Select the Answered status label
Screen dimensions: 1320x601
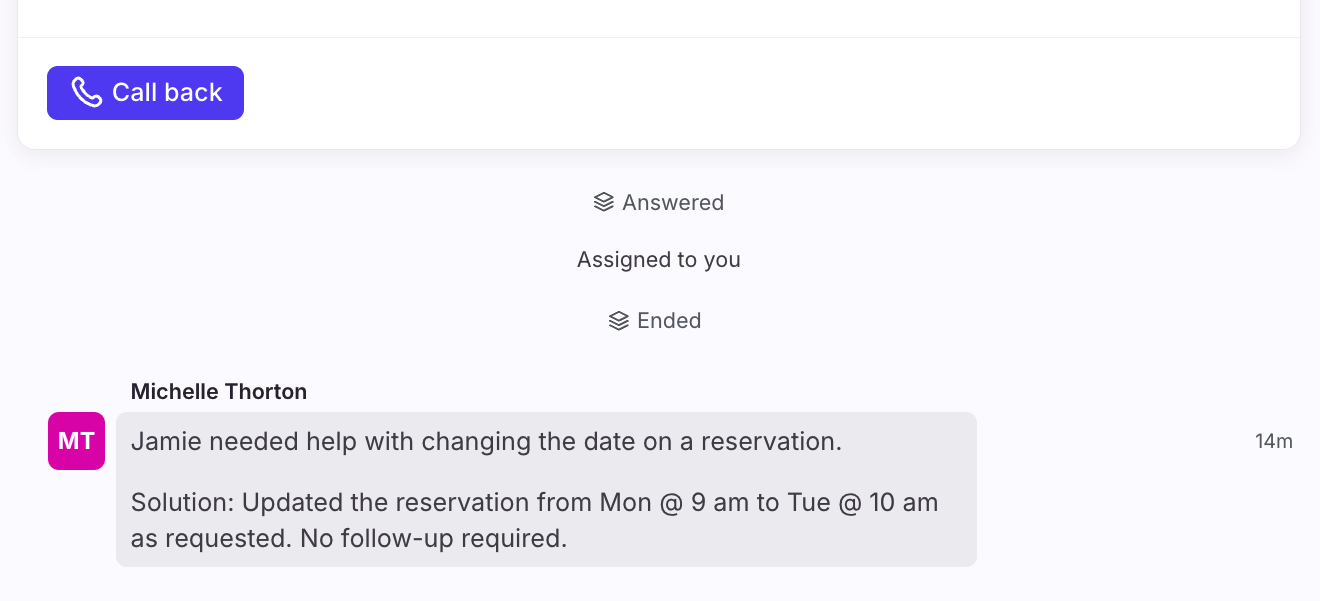click(672, 203)
